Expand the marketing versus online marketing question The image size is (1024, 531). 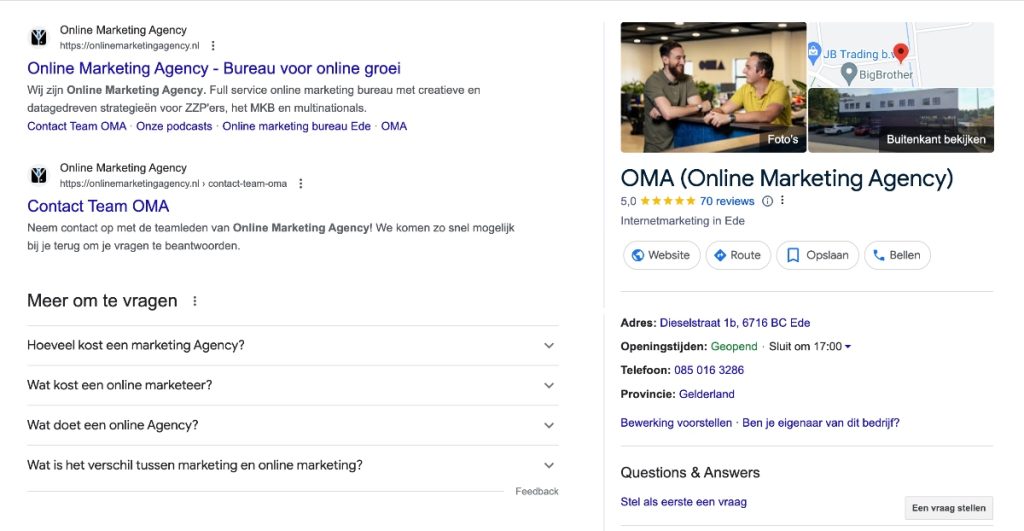coord(548,466)
